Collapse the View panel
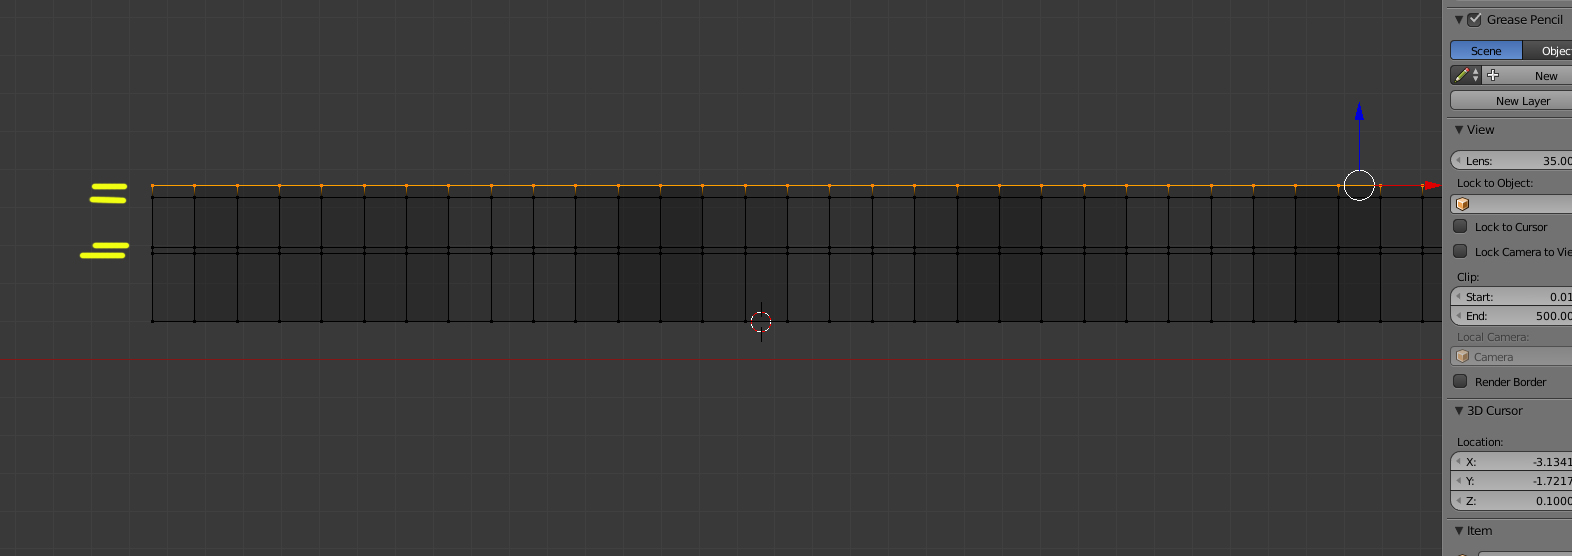Image resolution: width=1572 pixels, height=556 pixels. click(x=1459, y=130)
